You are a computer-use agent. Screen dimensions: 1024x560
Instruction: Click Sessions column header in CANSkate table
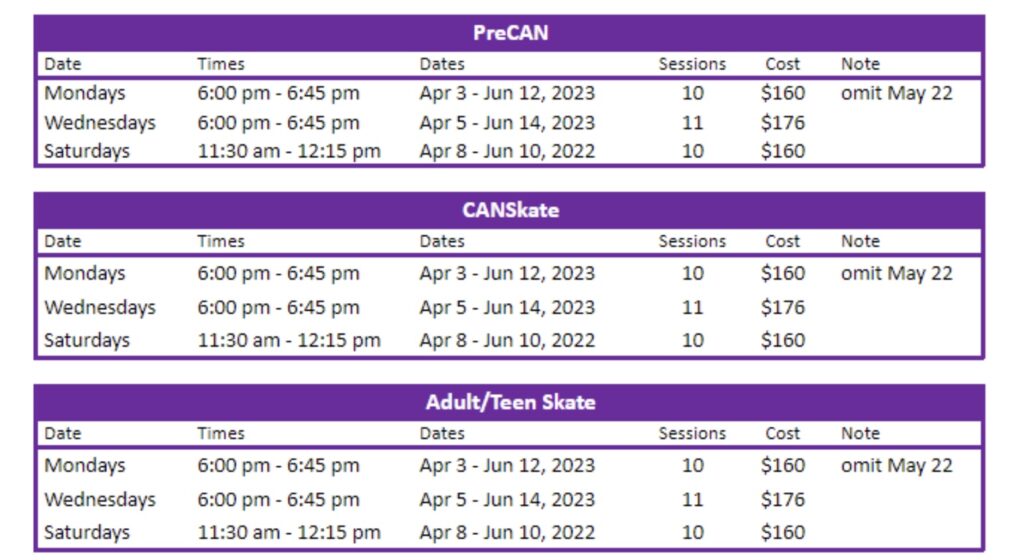692,241
